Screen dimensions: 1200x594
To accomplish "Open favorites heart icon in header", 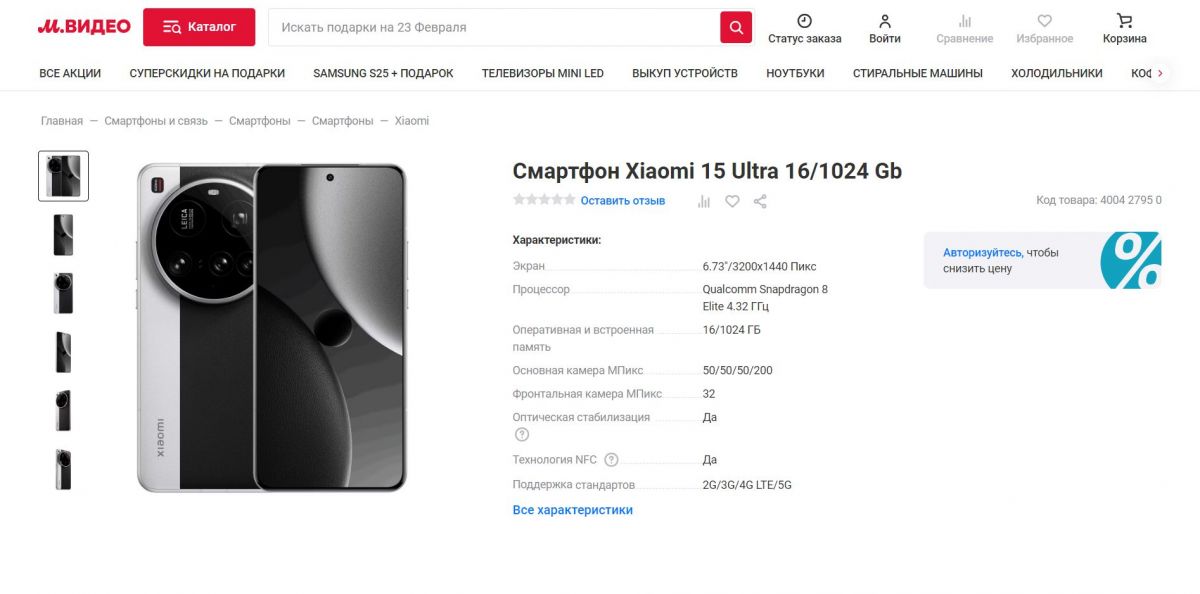I will point(1045,21).
